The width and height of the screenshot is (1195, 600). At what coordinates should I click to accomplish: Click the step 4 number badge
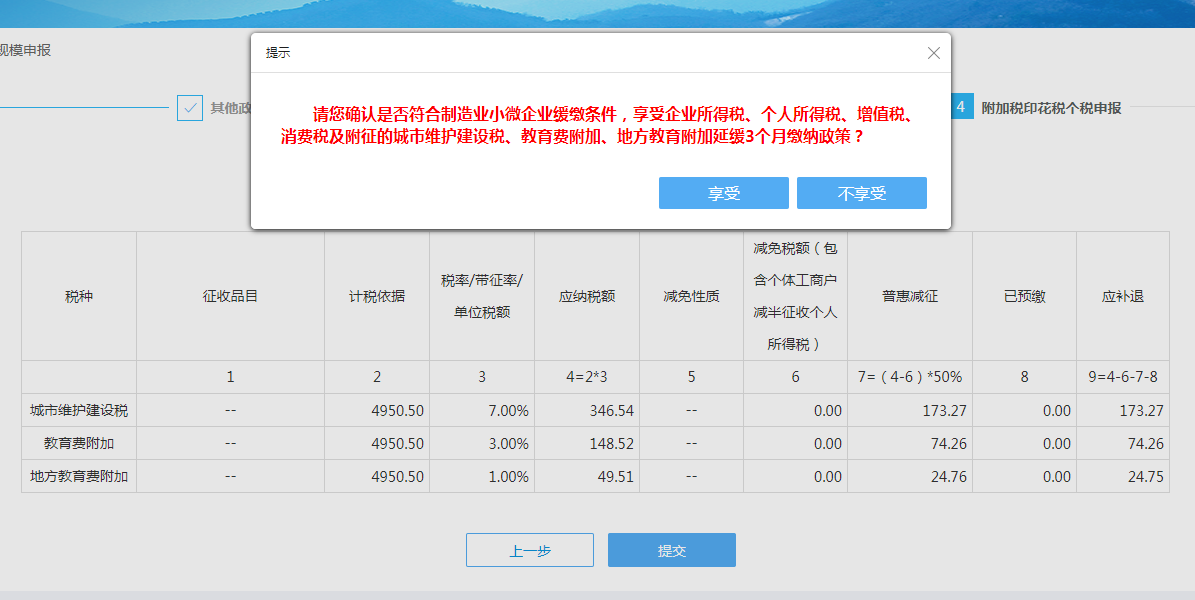coord(961,108)
